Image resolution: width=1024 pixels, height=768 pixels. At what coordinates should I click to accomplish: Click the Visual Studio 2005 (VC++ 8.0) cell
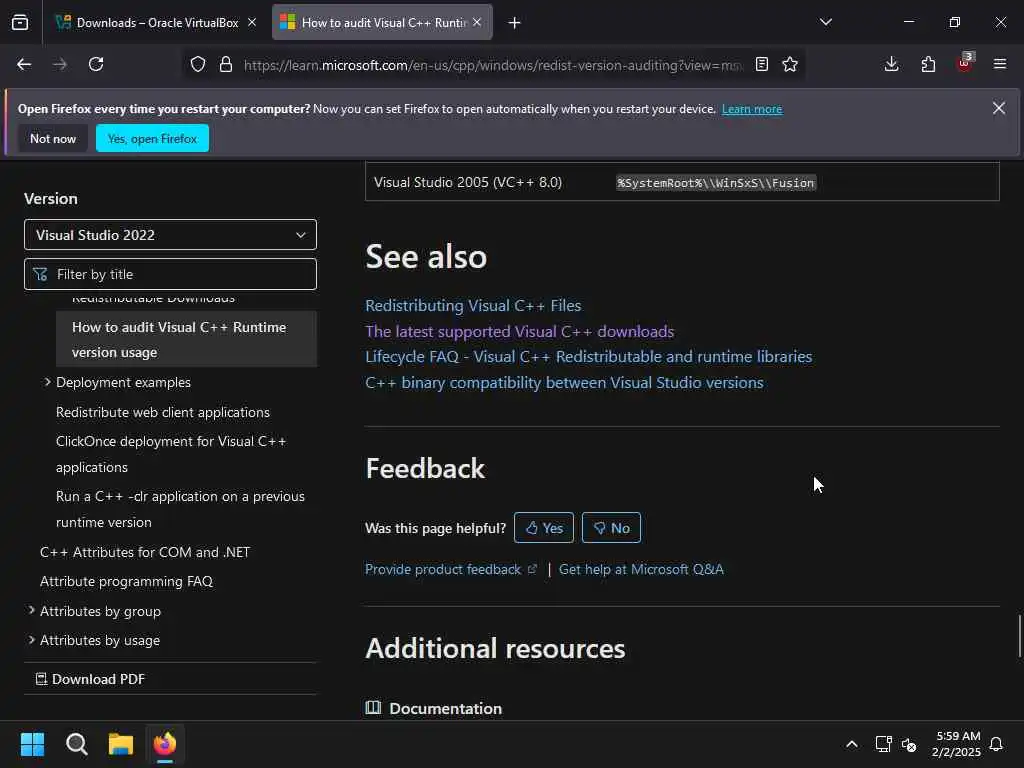(468, 182)
